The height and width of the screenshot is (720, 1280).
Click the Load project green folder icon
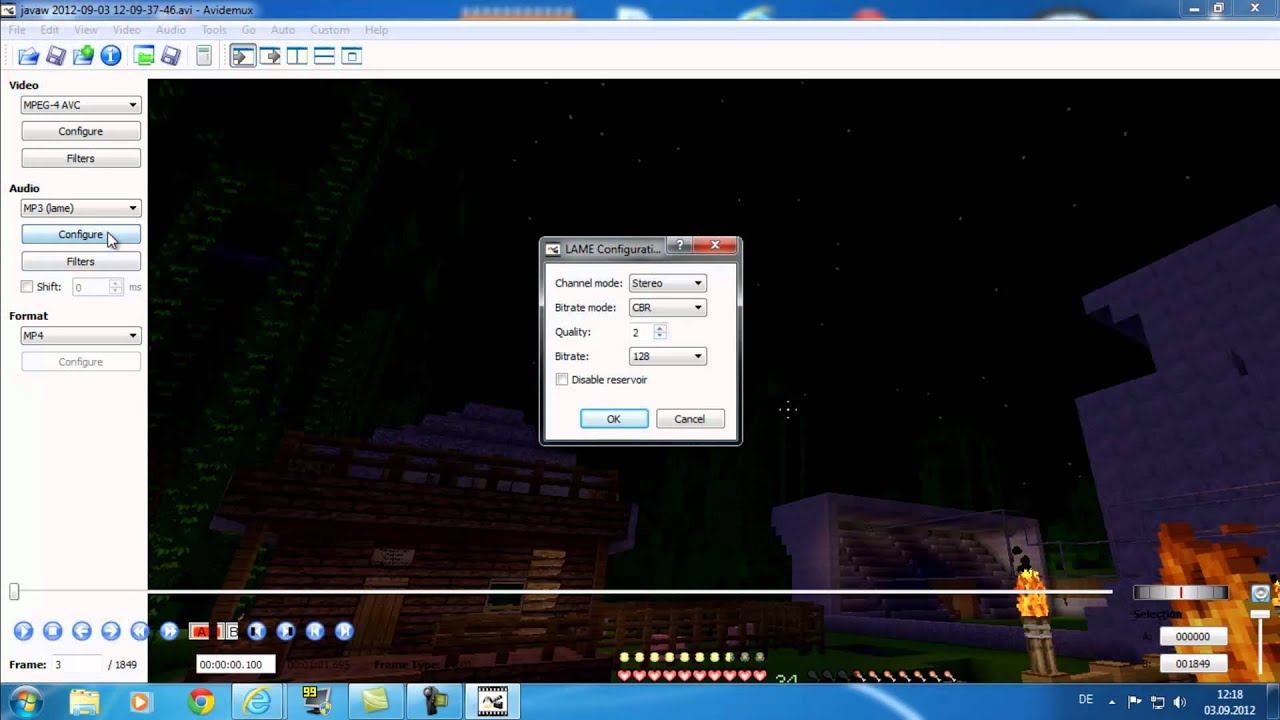(x=144, y=56)
